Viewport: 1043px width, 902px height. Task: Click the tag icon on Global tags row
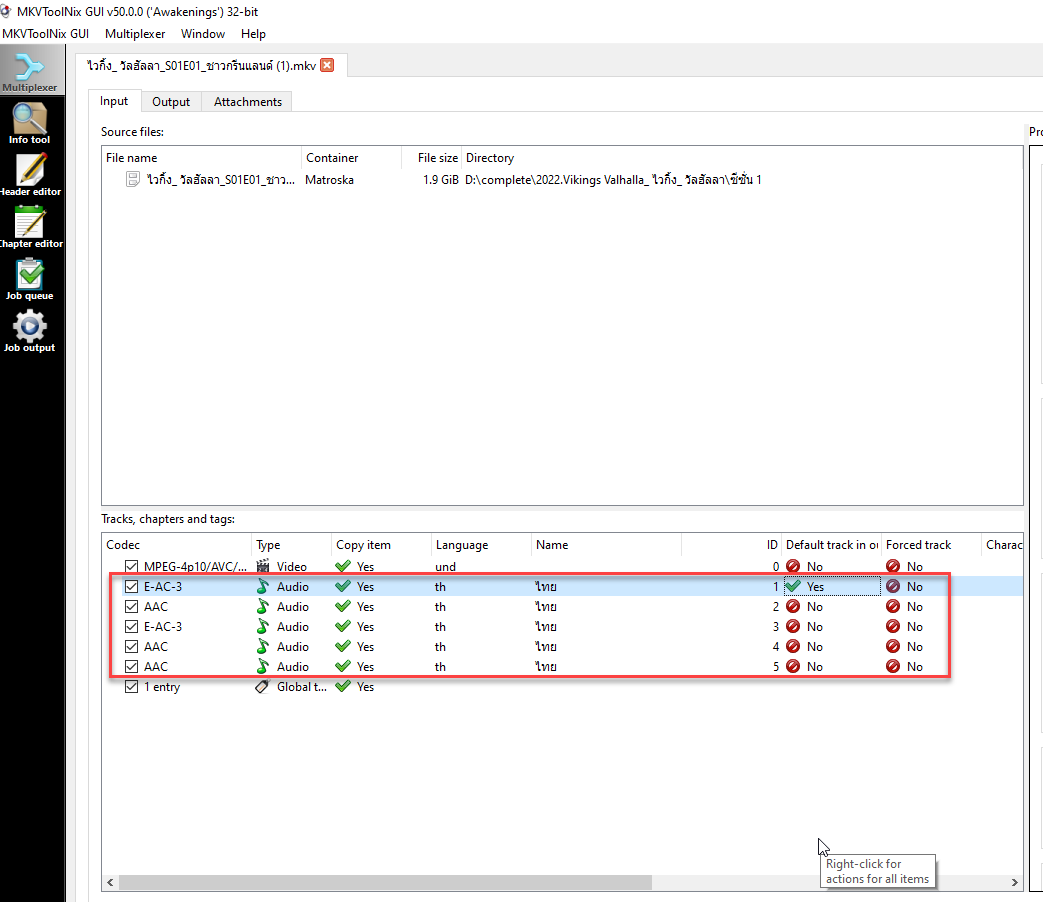tap(263, 686)
